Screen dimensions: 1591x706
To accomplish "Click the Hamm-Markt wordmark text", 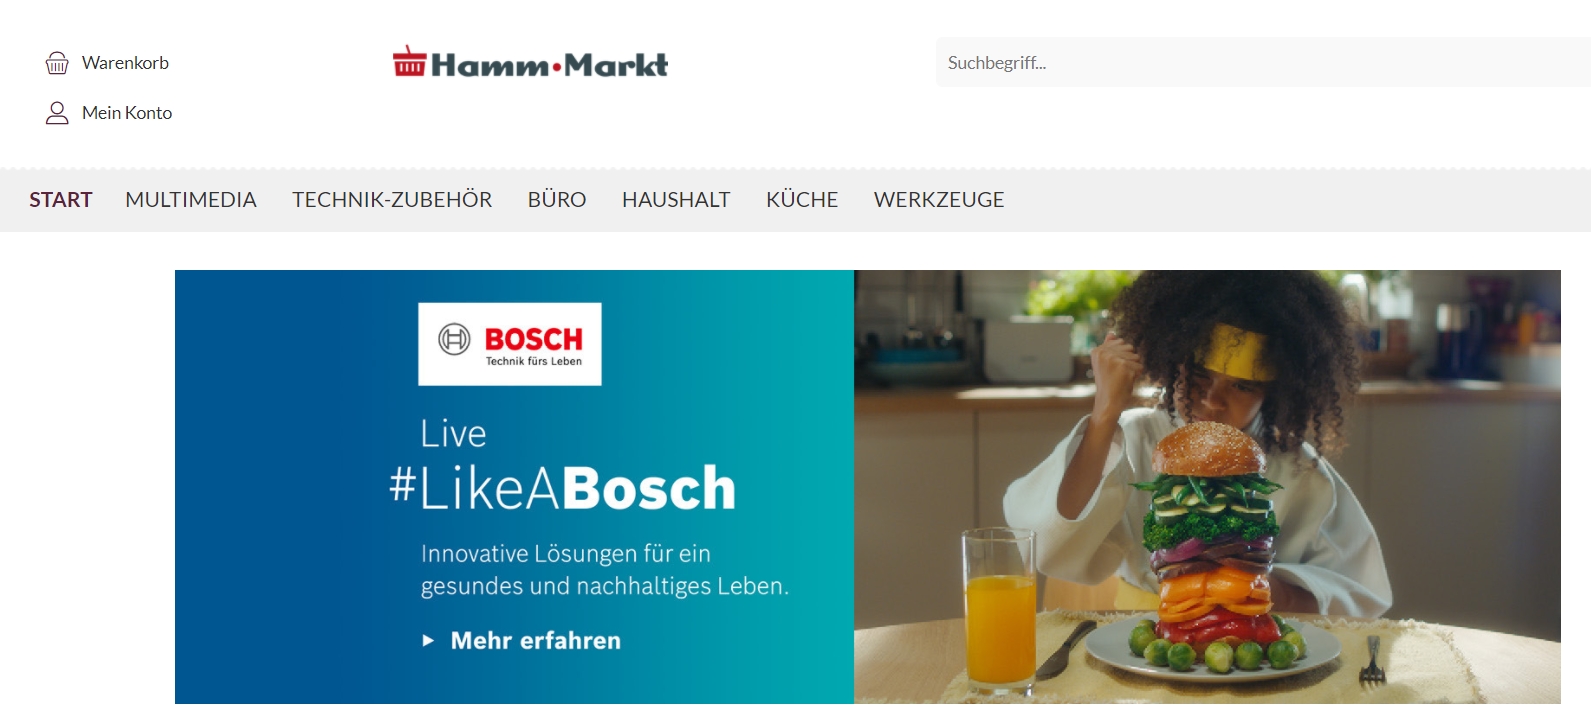I will (549, 65).
